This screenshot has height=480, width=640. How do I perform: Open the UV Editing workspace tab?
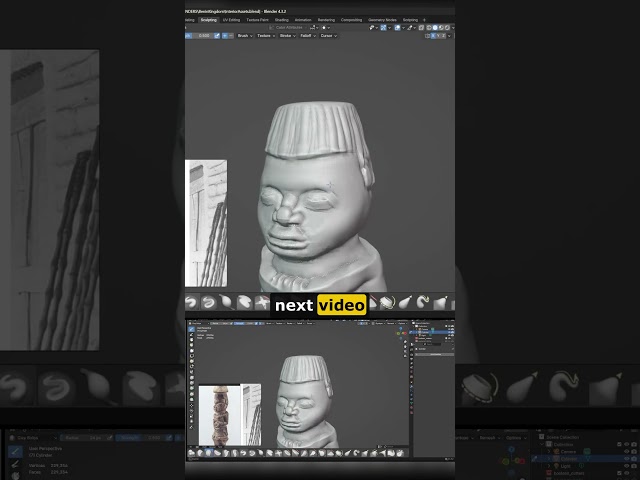click(x=231, y=20)
